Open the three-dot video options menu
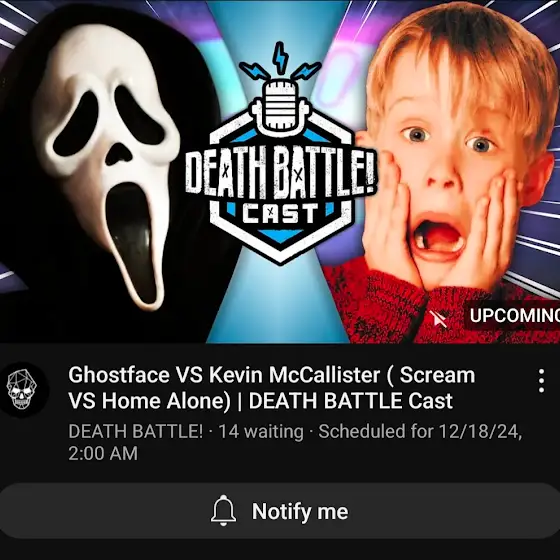 coord(541,381)
